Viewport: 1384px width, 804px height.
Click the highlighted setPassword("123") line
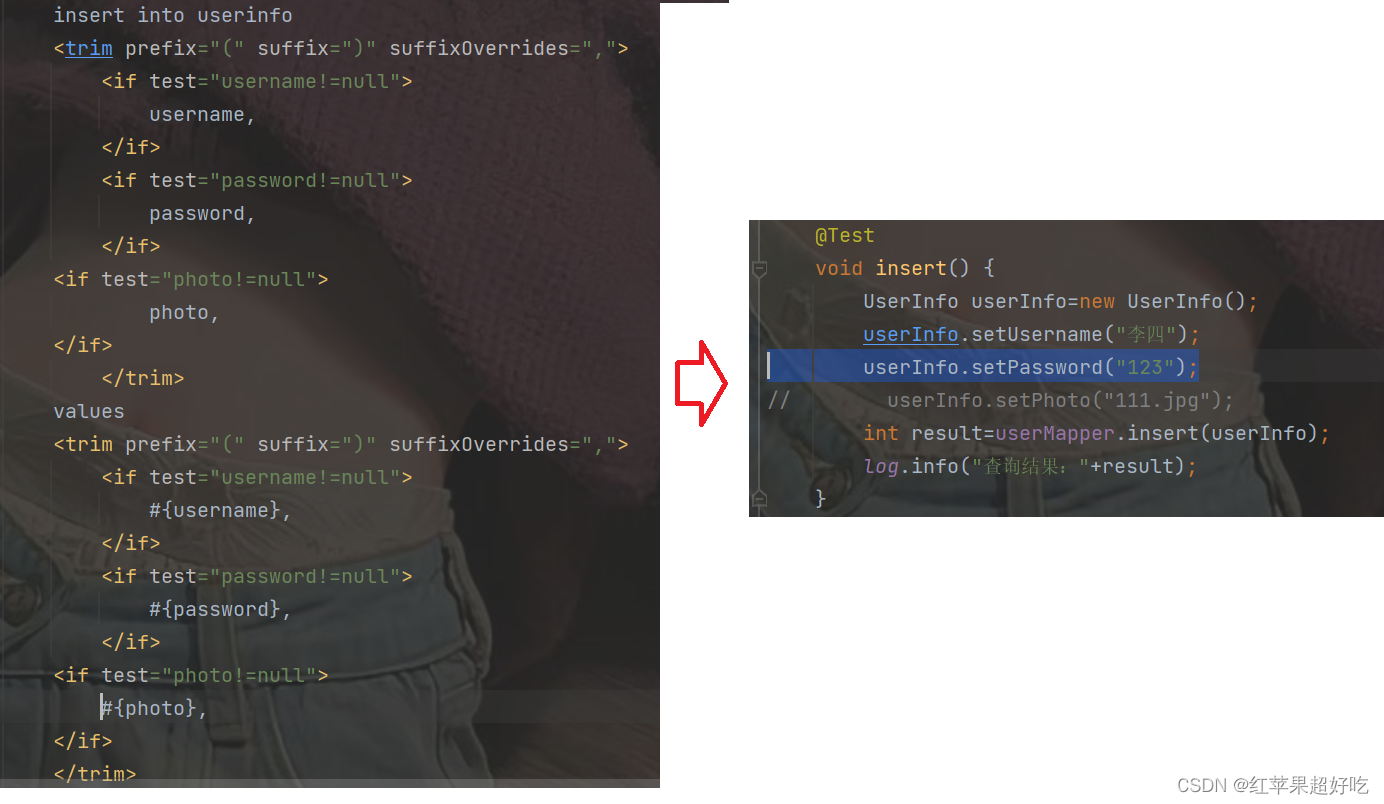tap(1030, 367)
